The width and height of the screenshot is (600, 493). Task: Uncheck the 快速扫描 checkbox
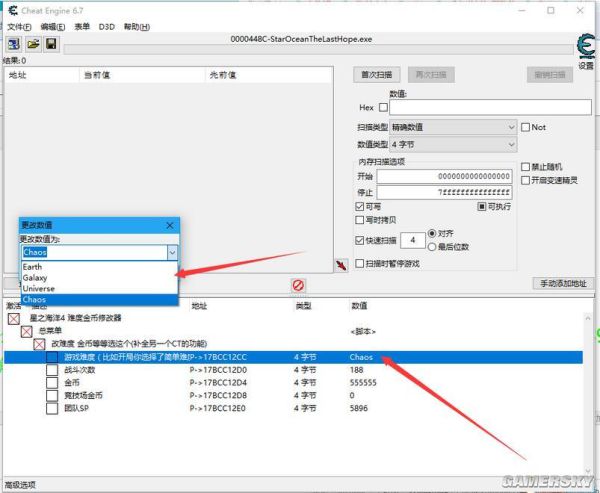click(x=359, y=240)
